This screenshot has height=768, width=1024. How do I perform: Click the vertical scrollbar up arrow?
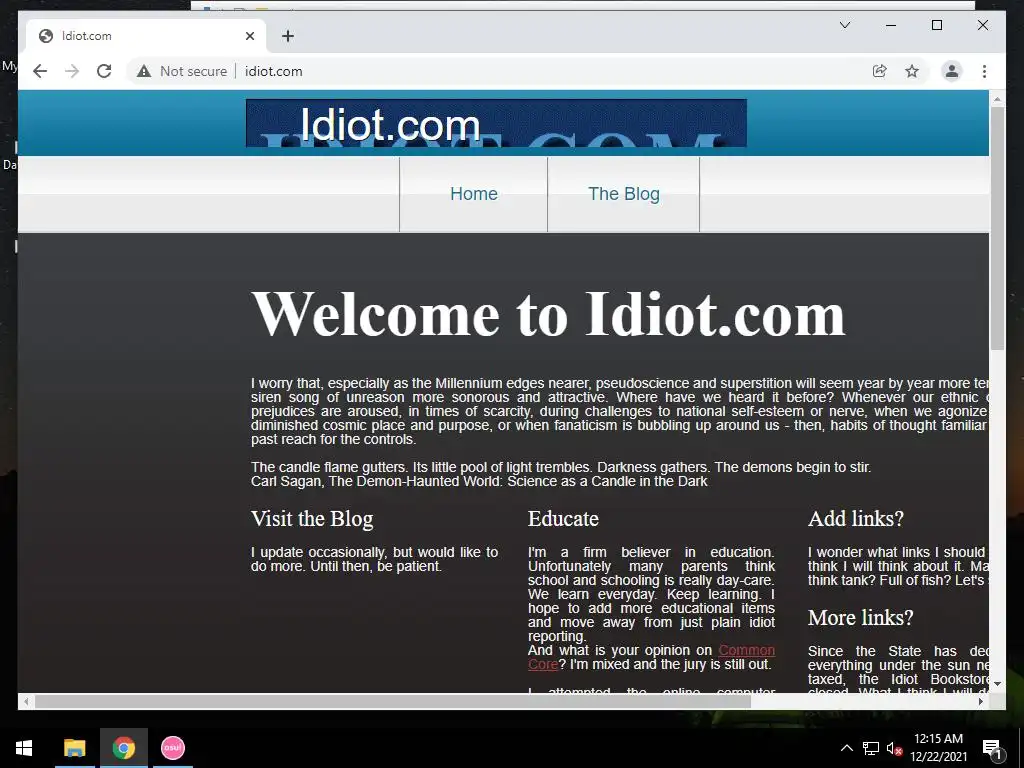coord(997,99)
